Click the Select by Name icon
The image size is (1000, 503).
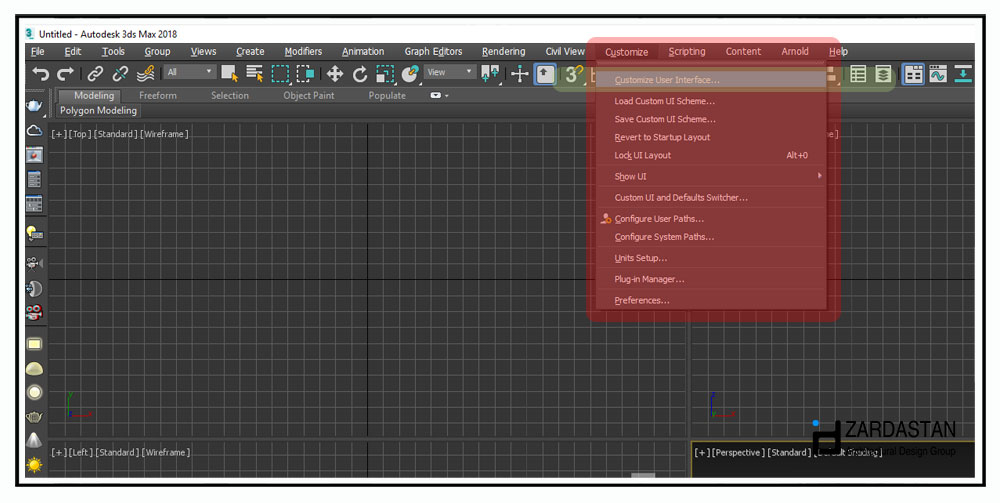(255, 73)
